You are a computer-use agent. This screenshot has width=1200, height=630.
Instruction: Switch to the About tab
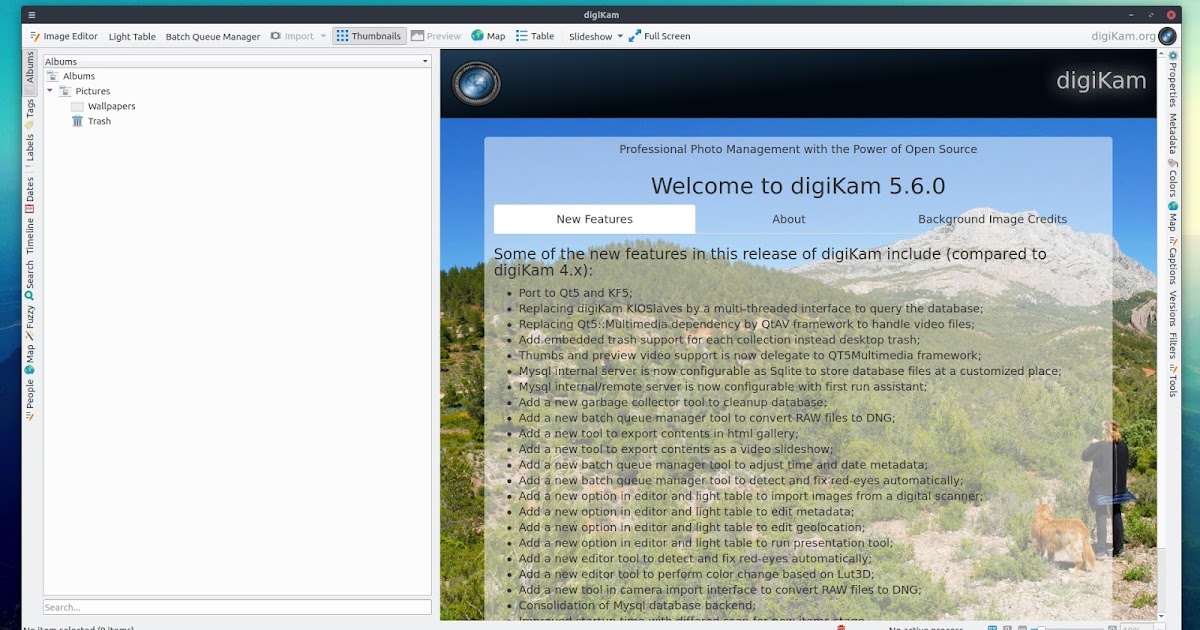pyautogui.click(x=789, y=219)
